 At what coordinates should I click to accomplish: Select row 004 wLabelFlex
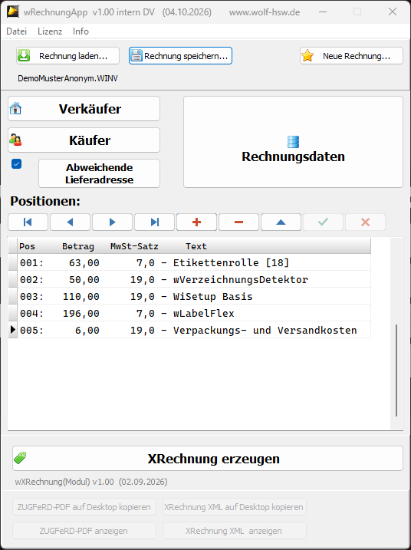189,313
